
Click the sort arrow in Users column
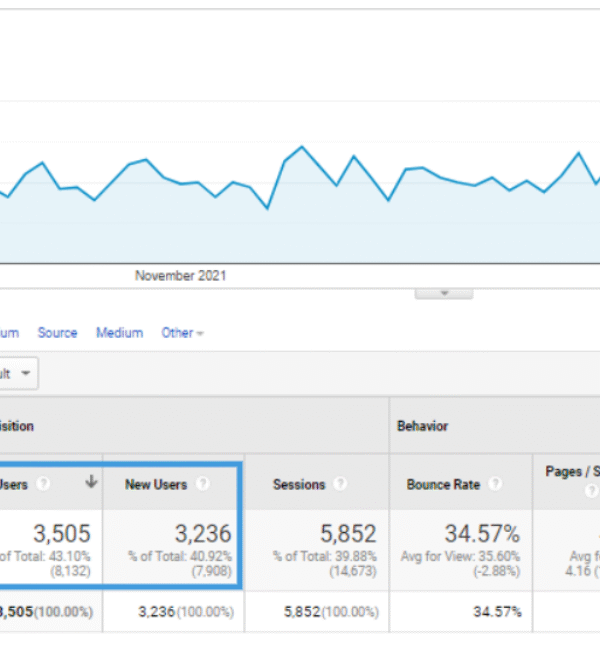coord(91,483)
